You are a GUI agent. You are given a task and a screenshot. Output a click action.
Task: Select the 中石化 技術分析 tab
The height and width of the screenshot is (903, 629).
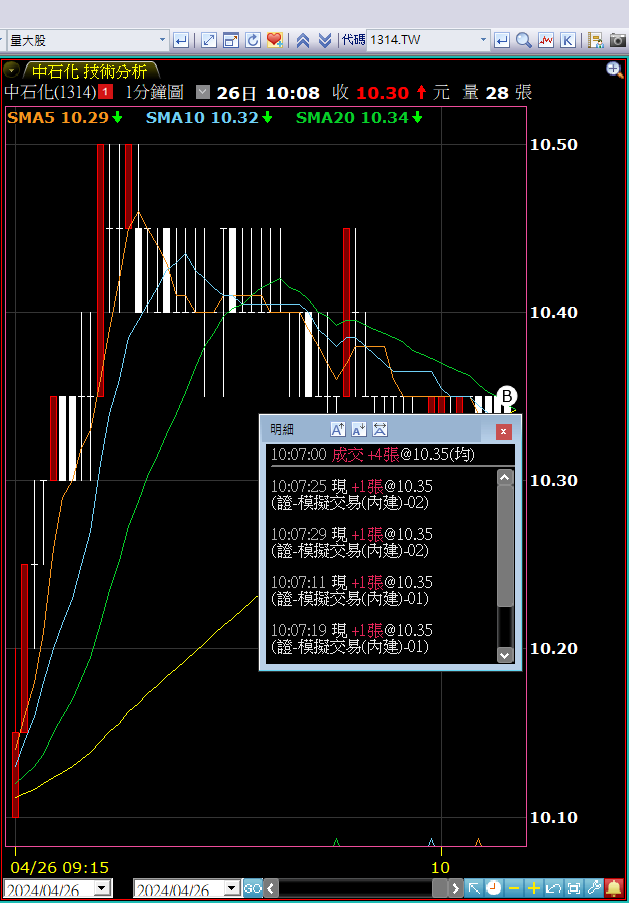(89, 71)
